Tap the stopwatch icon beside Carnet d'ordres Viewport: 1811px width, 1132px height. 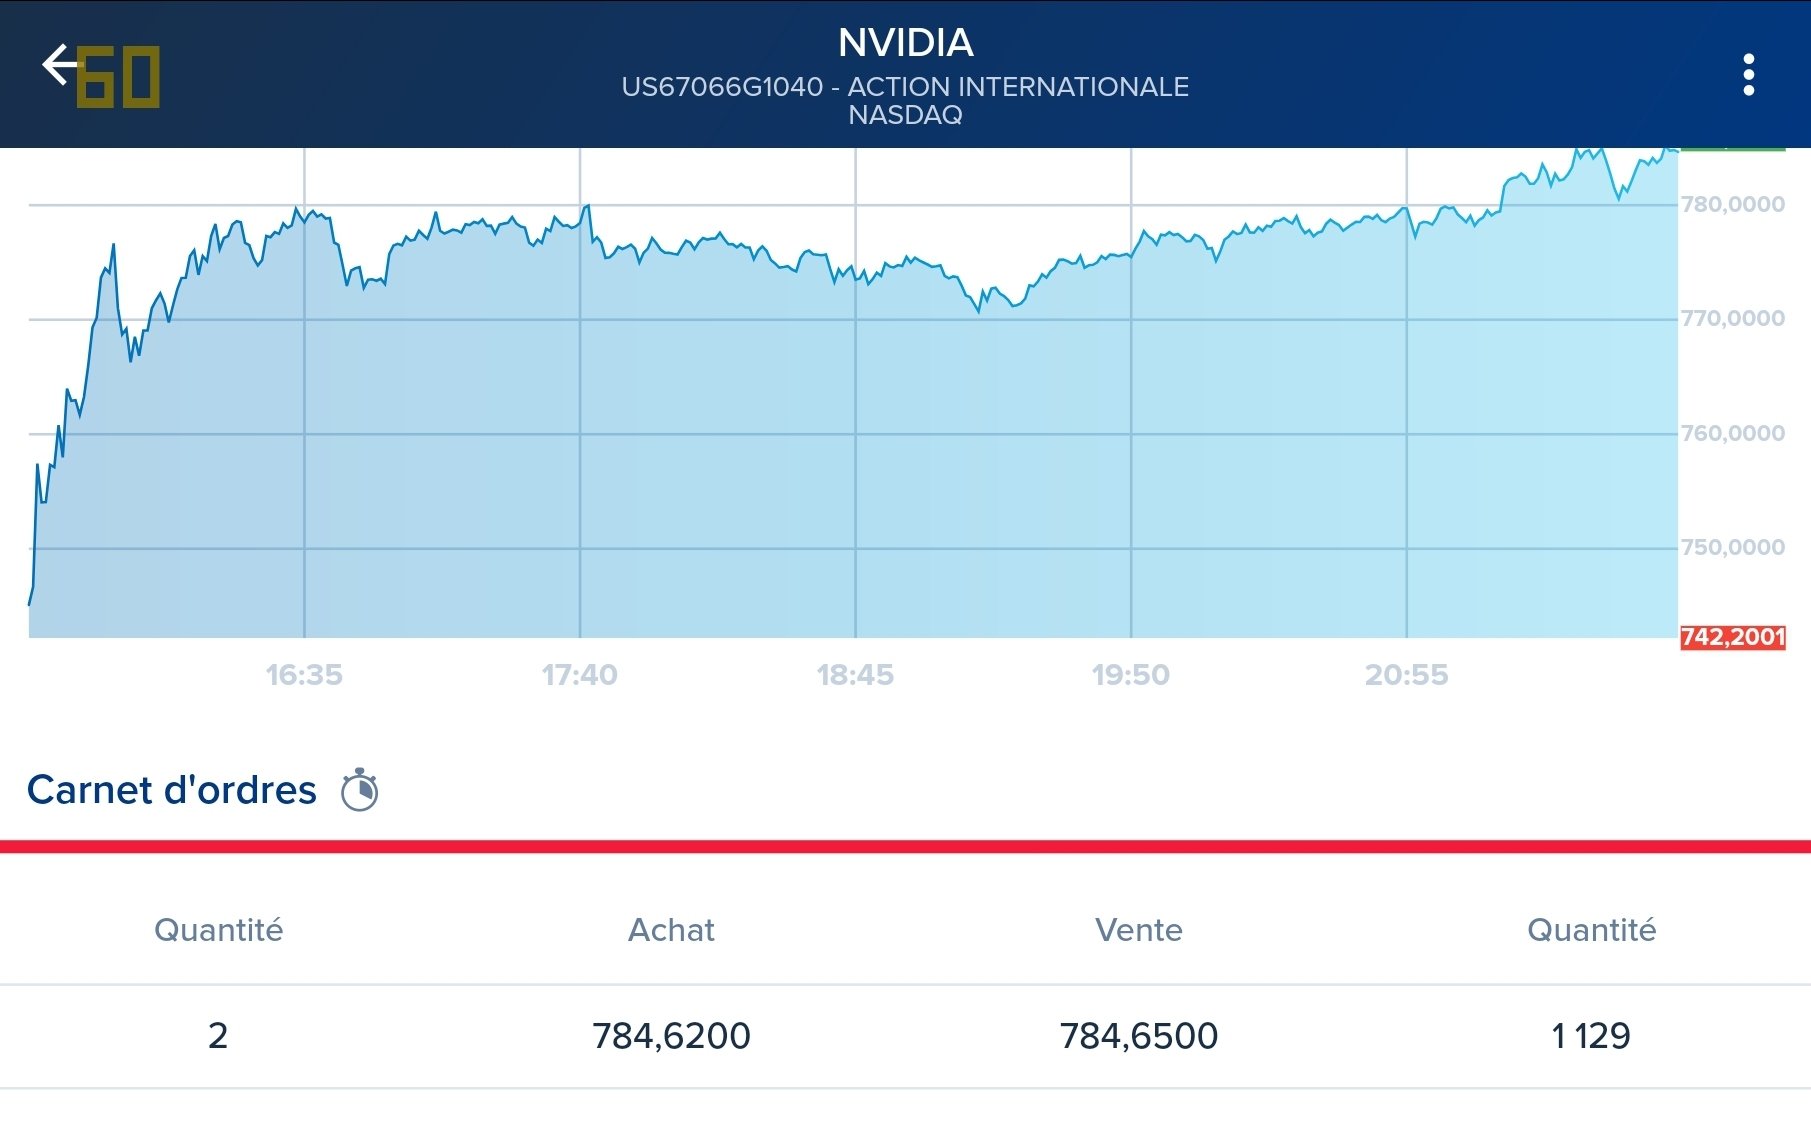click(359, 790)
